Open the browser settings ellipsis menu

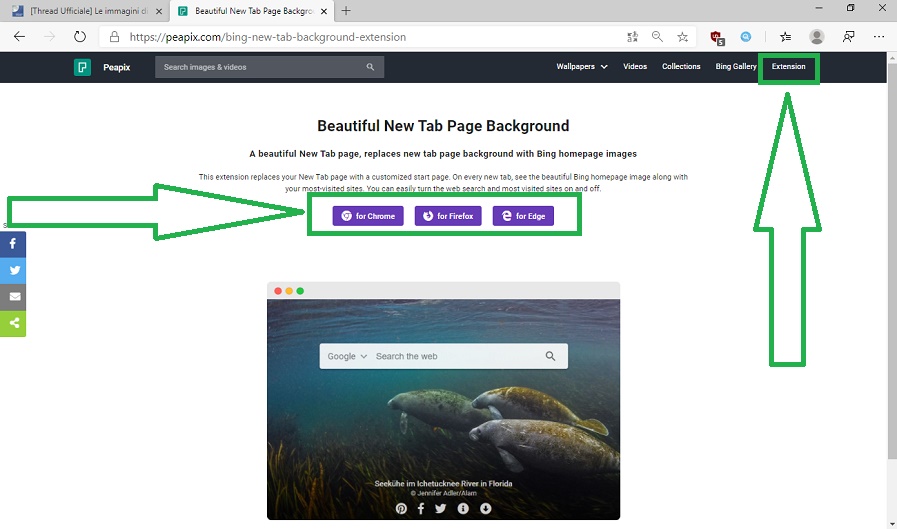click(x=879, y=37)
